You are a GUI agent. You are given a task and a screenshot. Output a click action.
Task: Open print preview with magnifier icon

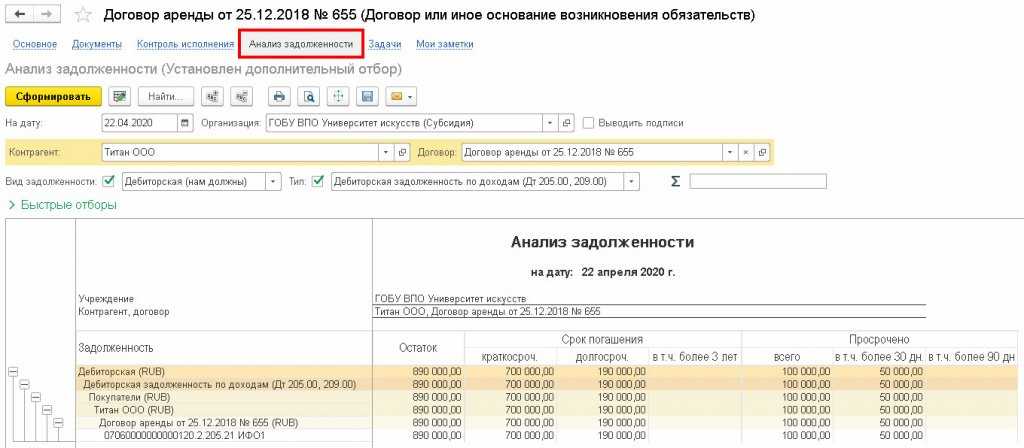point(309,97)
